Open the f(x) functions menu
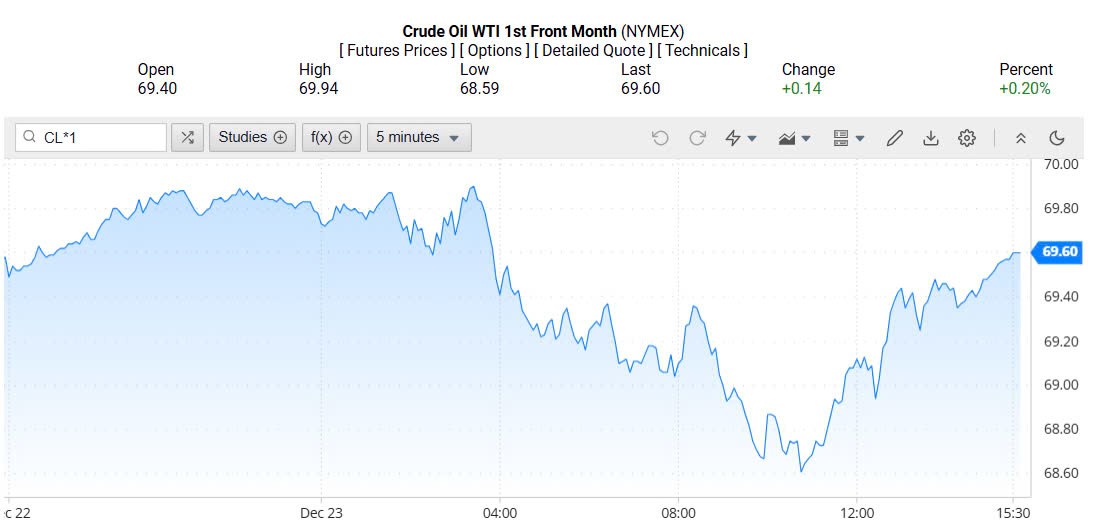1093x525 pixels. tap(330, 138)
